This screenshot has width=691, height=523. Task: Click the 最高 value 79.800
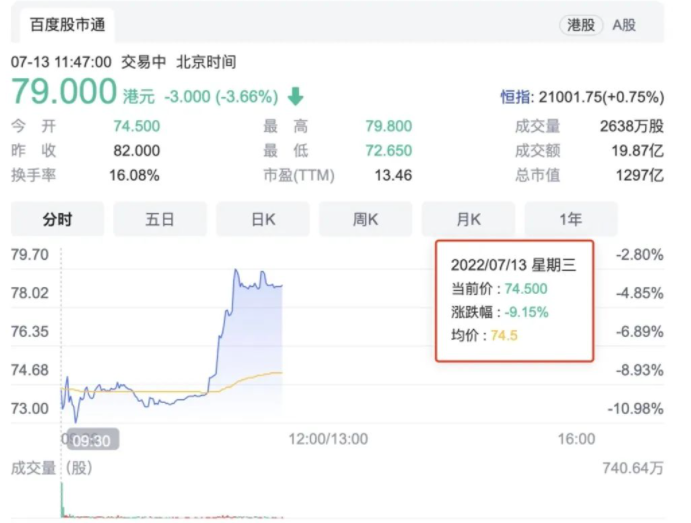[388, 126]
